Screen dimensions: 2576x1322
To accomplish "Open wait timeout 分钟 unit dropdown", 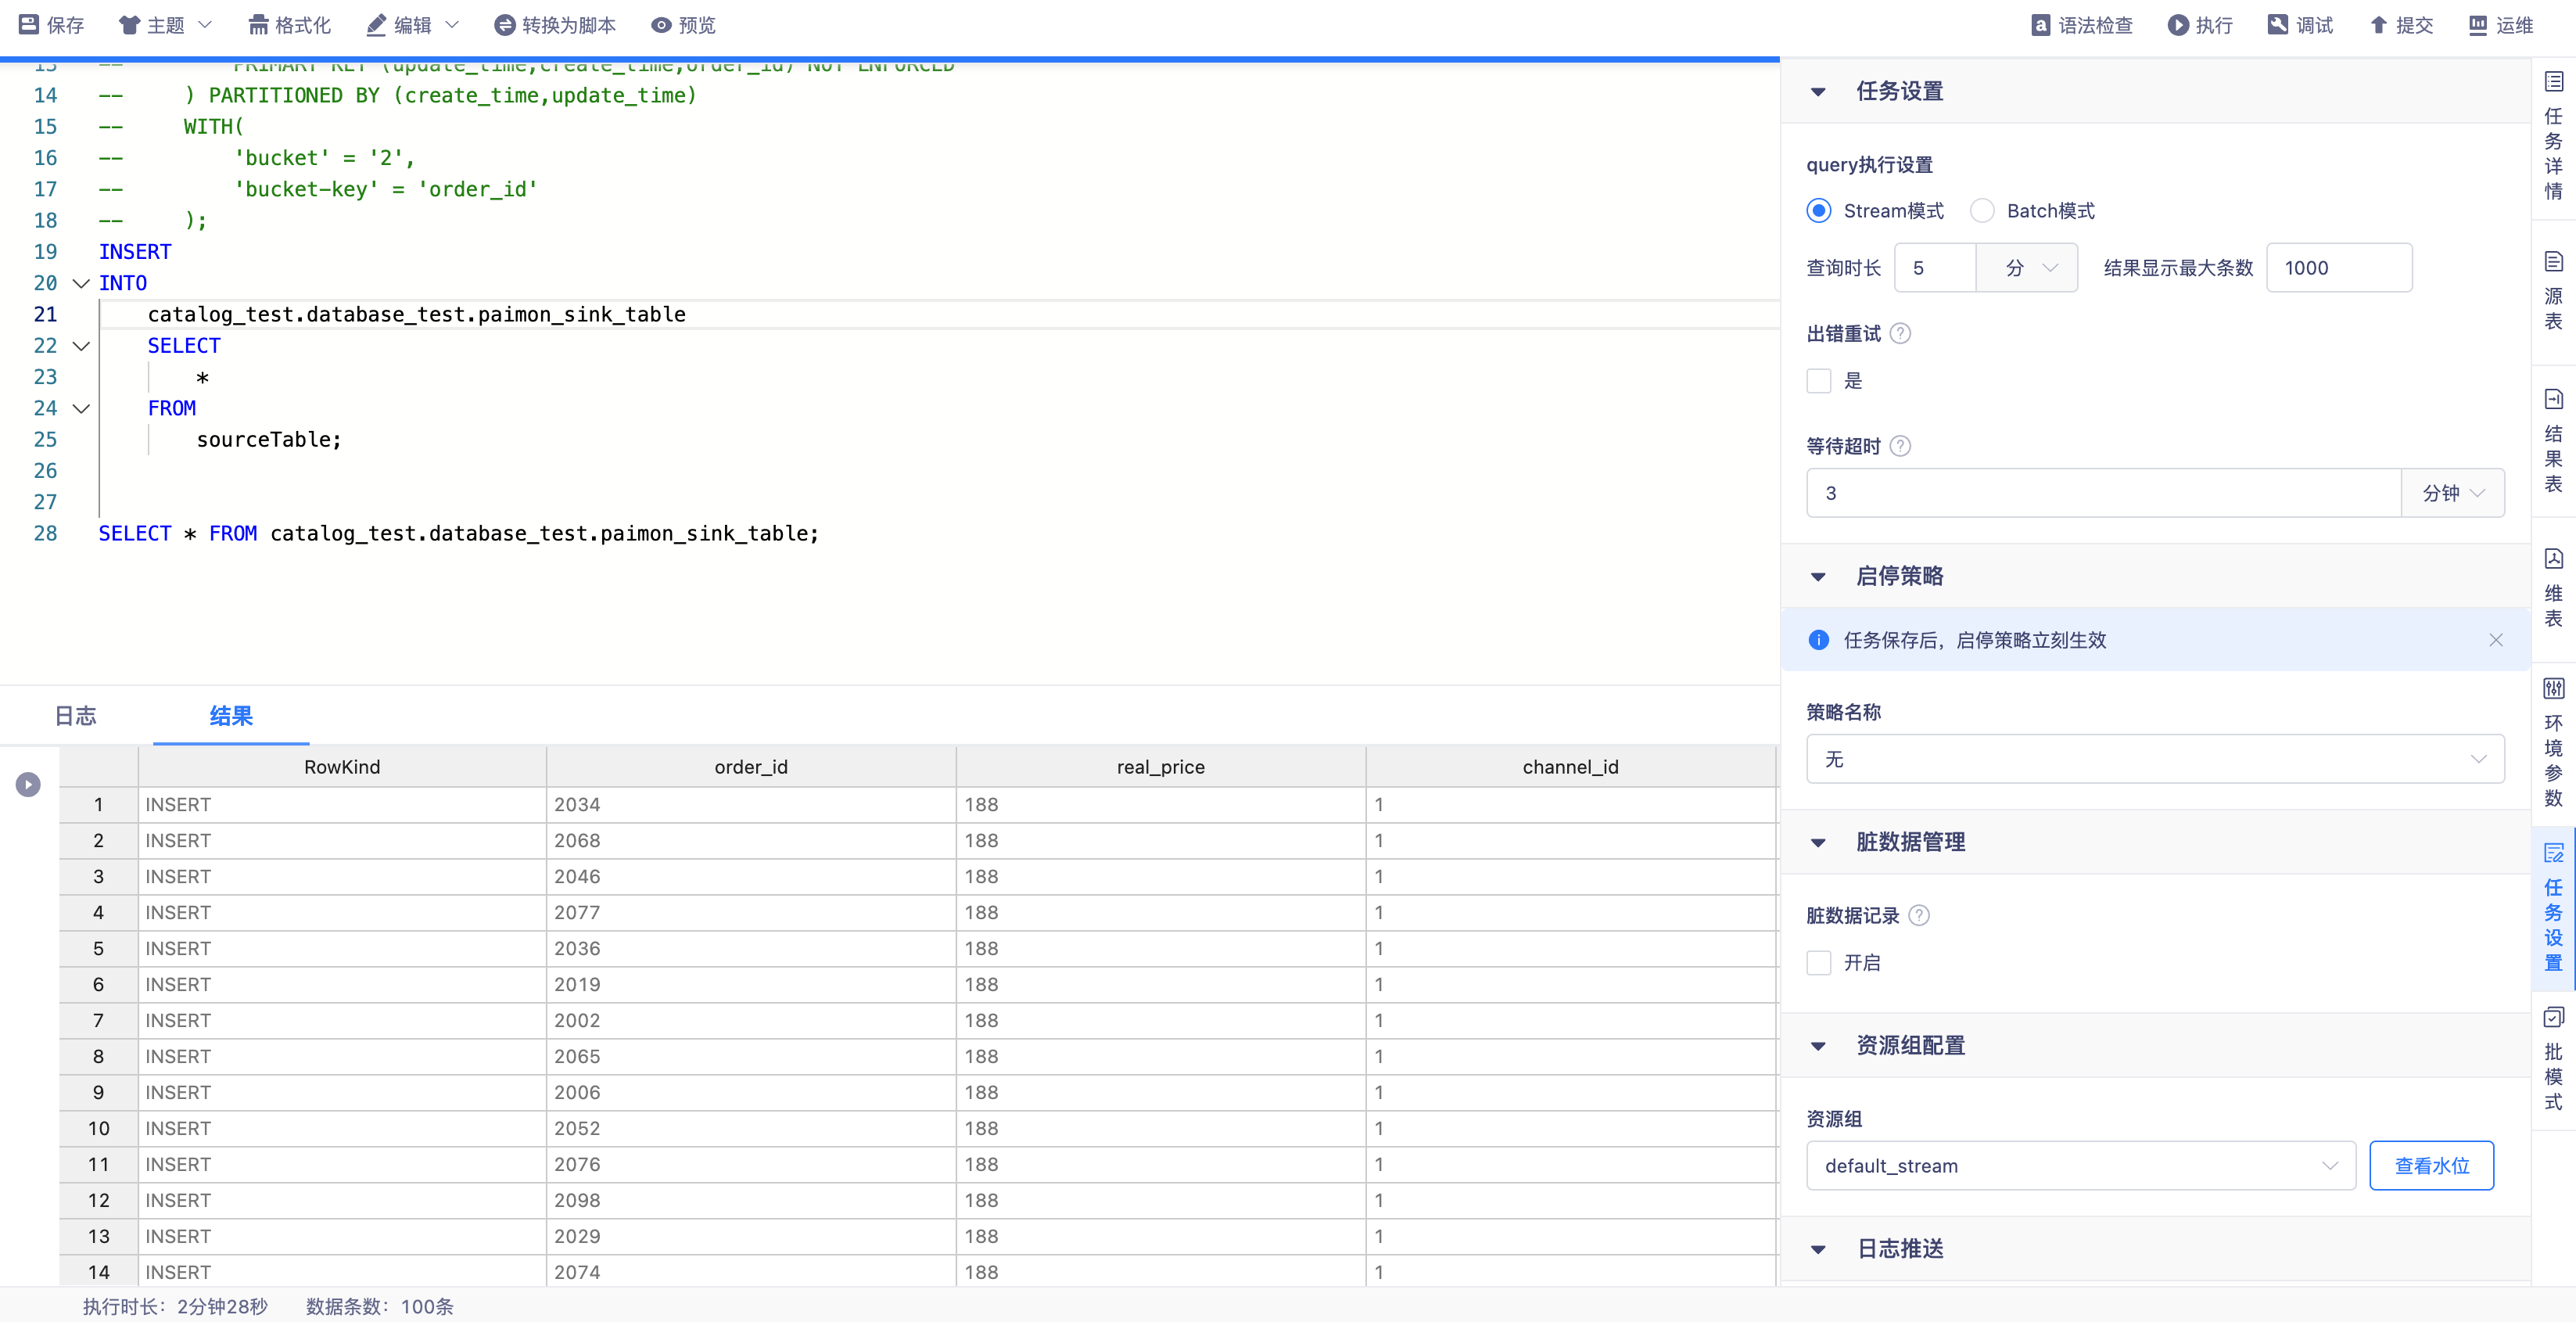I will tap(2452, 493).
